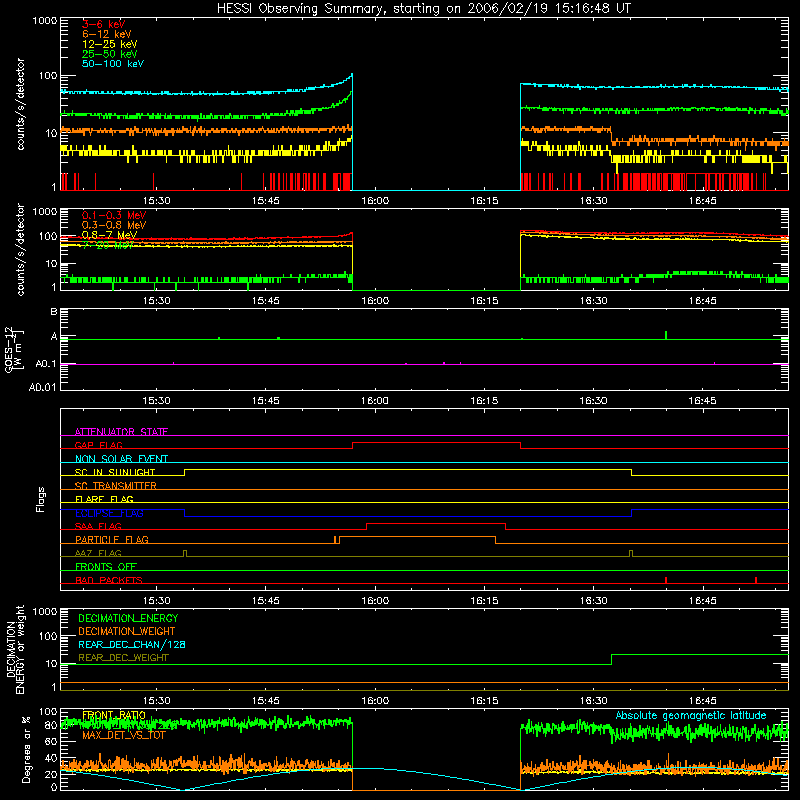
Task: Select the SC_TRANSMITTER flag label
Action: (115, 485)
